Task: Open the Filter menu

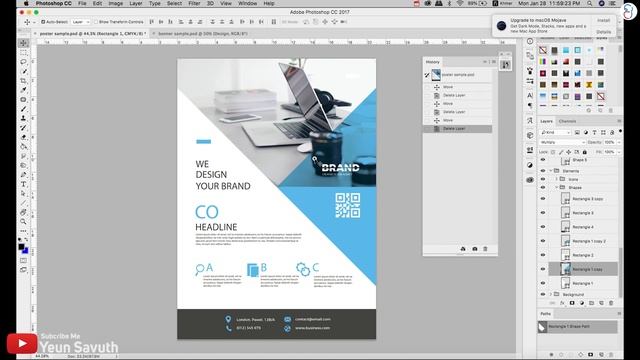Action: [x=194, y=3]
